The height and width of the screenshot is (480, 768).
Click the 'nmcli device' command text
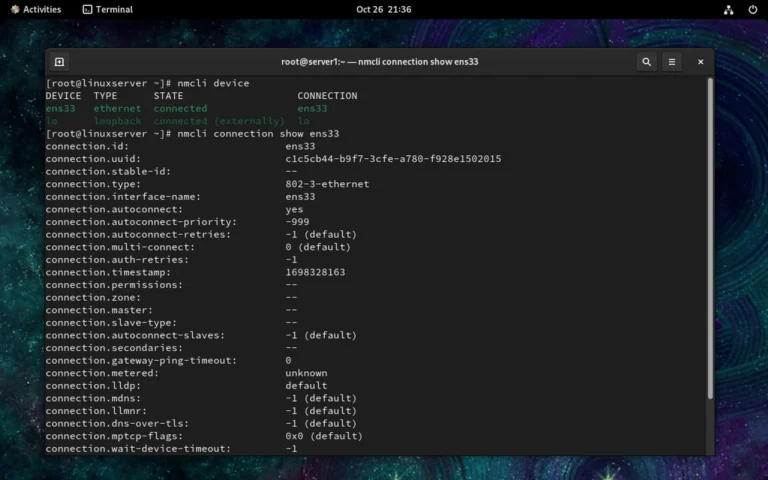pyautogui.click(x=213, y=83)
